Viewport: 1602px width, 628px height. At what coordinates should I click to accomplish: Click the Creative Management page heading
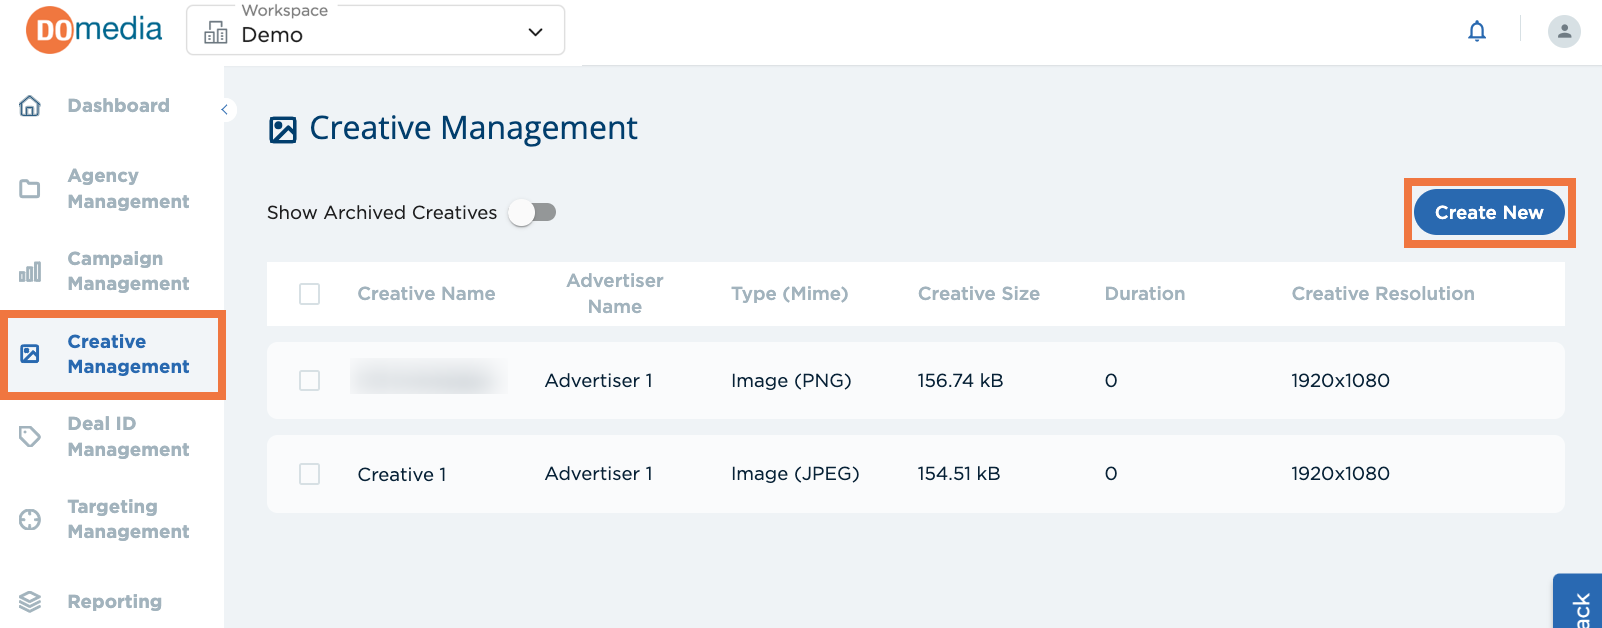[x=473, y=129]
